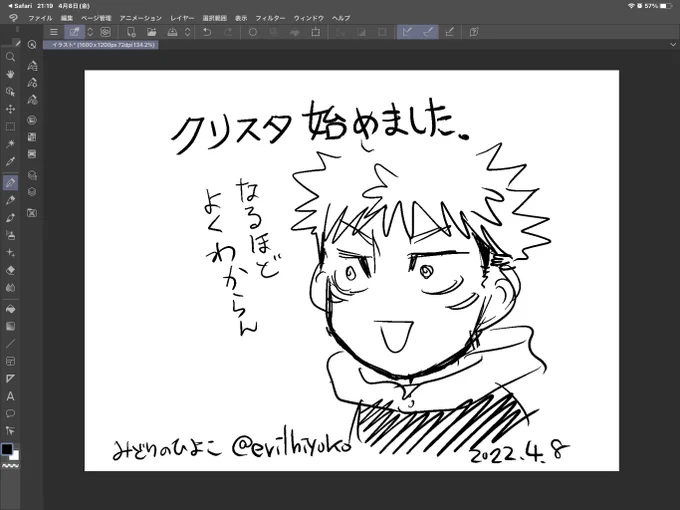This screenshot has height=510, width=680.
Task: Open the 表示 menu
Action: click(x=241, y=18)
